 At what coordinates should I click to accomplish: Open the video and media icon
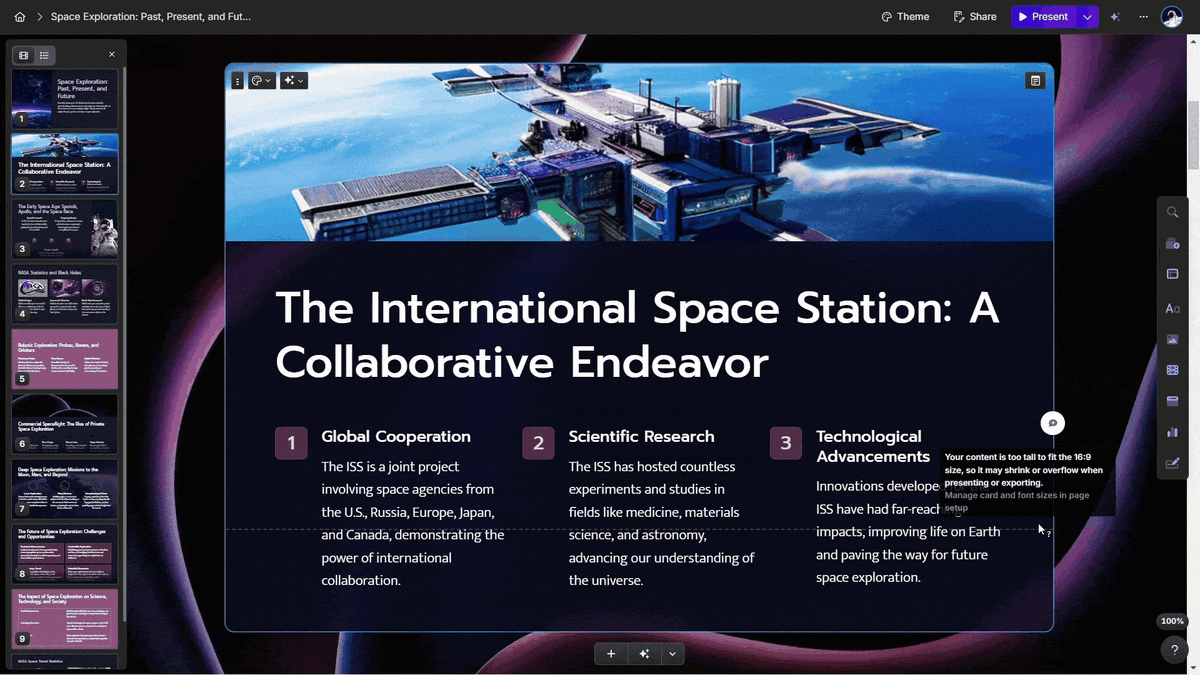click(1172, 370)
